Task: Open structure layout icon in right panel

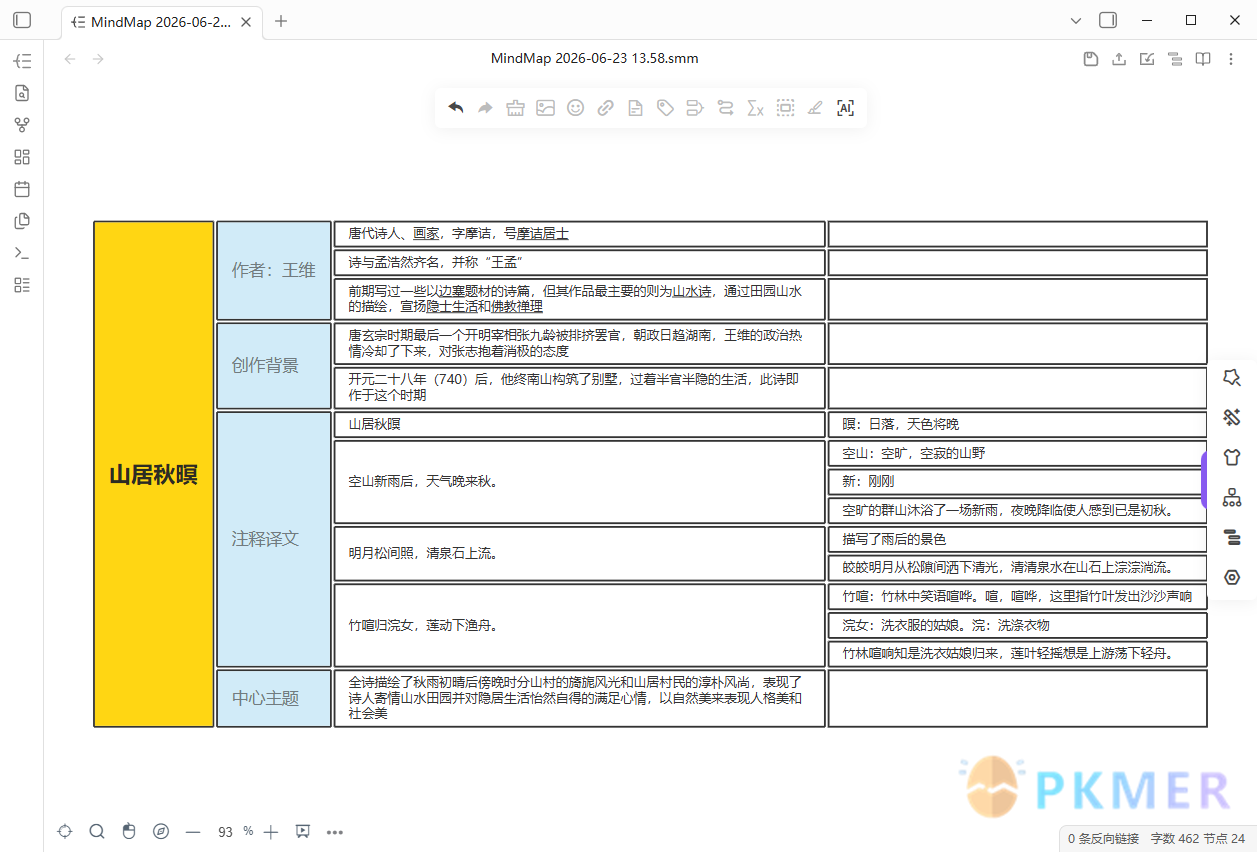Action: coord(1232,498)
